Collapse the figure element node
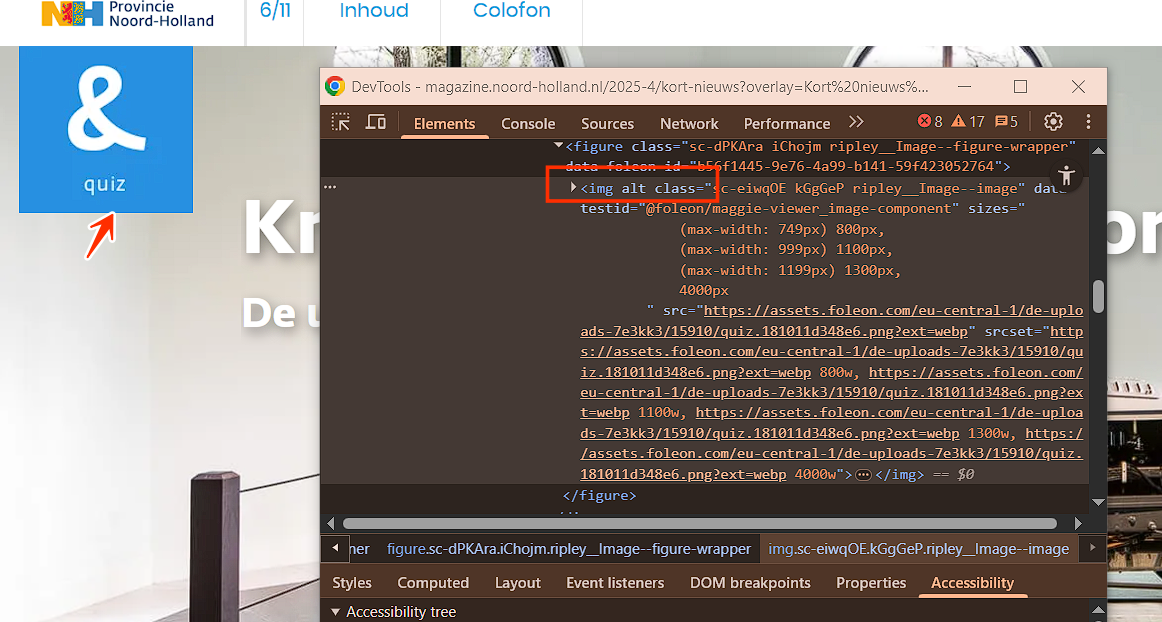The height and width of the screenshot is (622, 1162). pos(558,146)
